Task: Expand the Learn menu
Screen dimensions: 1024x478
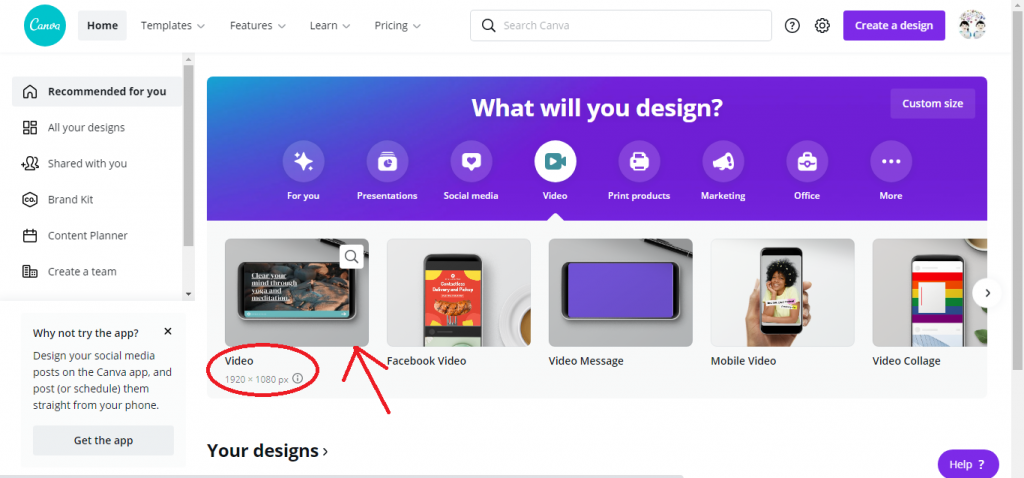Action: [330, 25]
